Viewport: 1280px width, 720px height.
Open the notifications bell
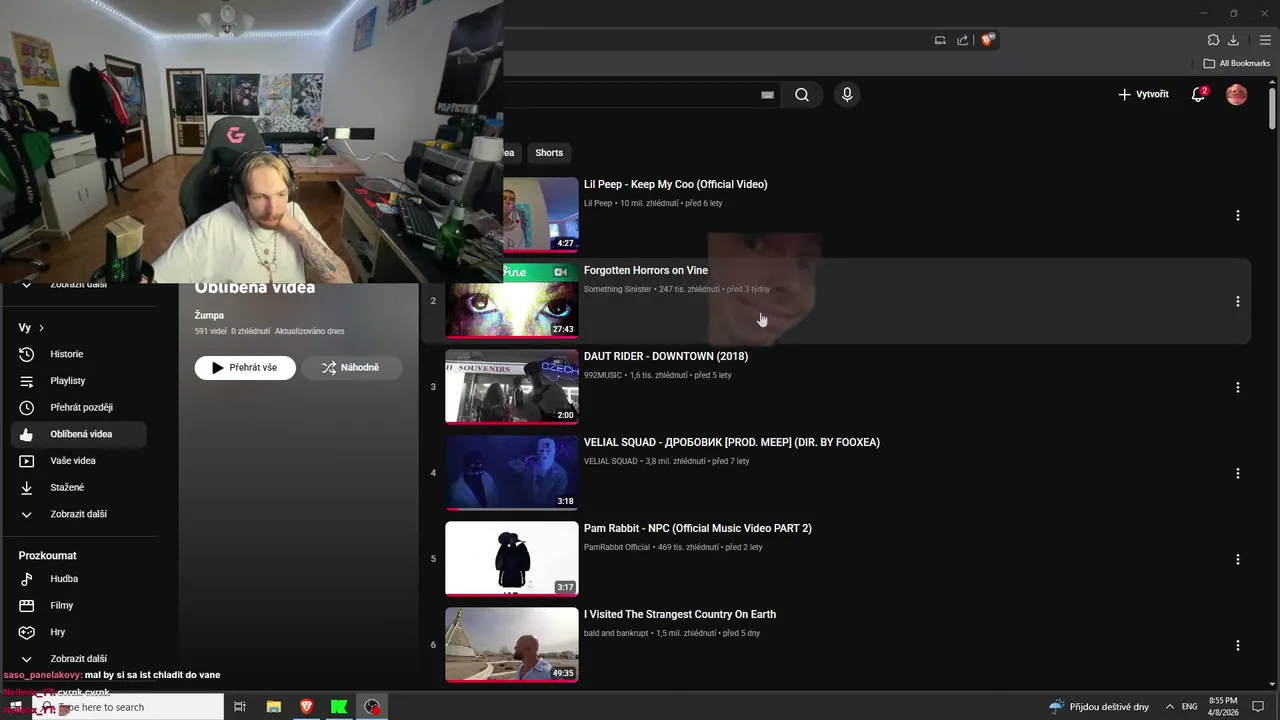coord(1198,94)
